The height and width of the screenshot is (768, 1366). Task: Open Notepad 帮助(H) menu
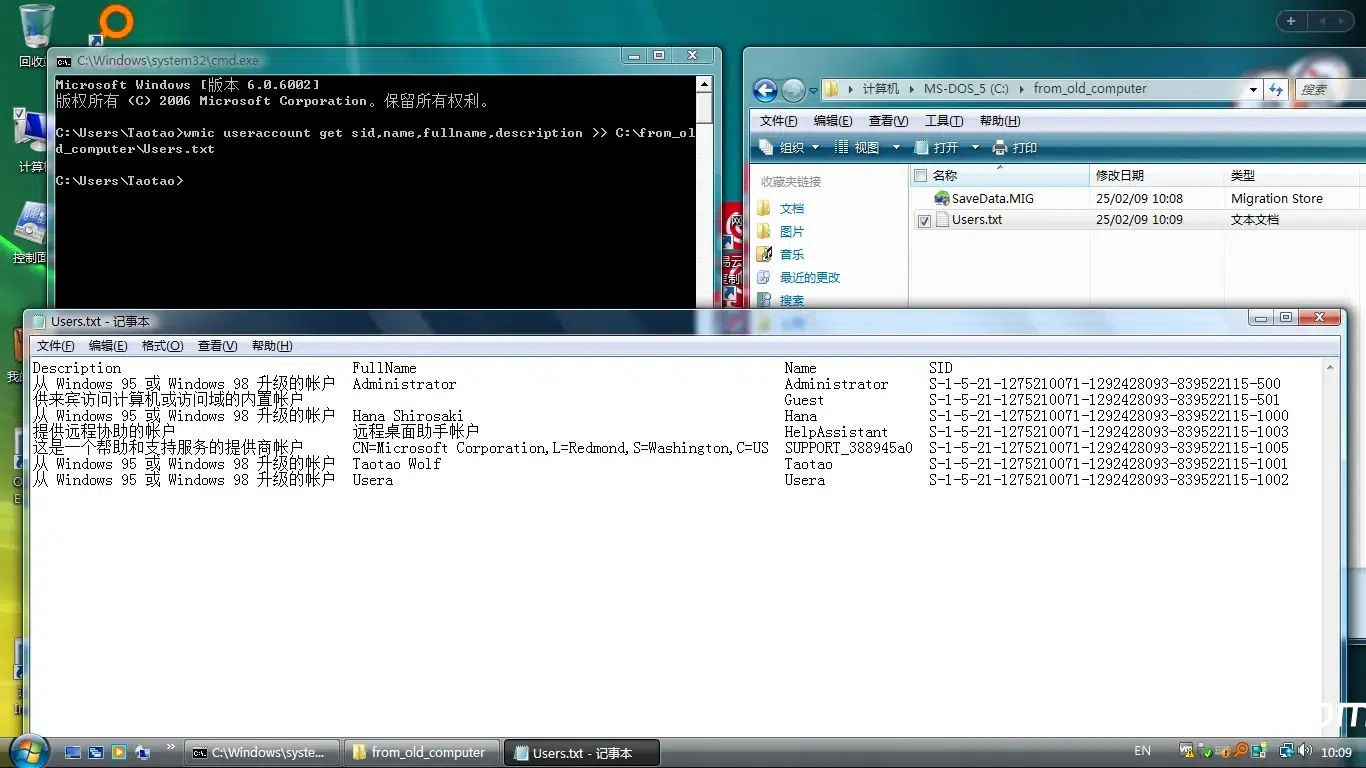coord(272,346)
